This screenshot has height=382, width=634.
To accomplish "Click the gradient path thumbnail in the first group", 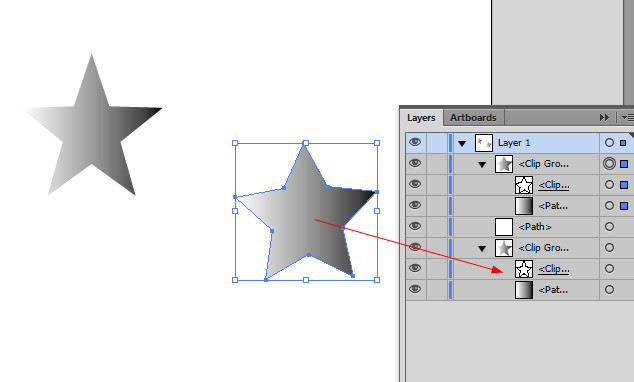I will (x=524, y=206).
